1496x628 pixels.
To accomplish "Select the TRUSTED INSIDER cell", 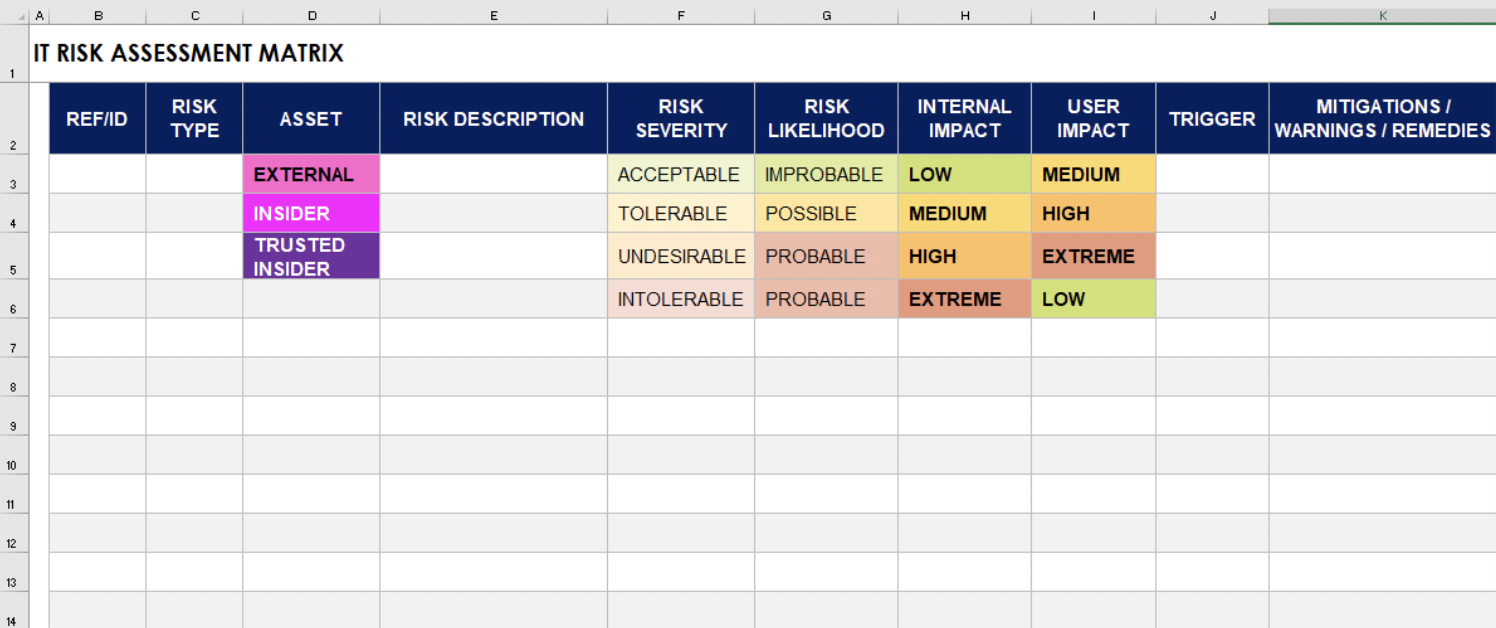I will pyautogui.click(x=311, y=255).
